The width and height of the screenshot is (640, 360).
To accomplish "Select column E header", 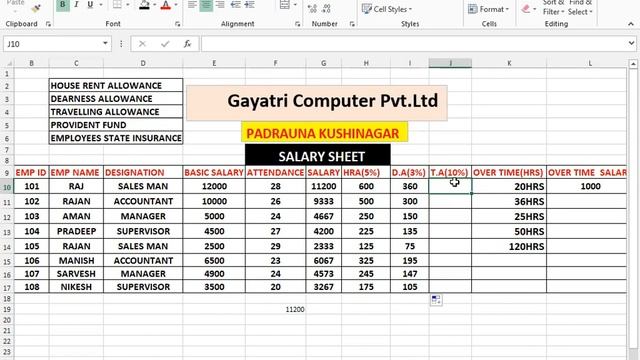I will click(214, 63).
